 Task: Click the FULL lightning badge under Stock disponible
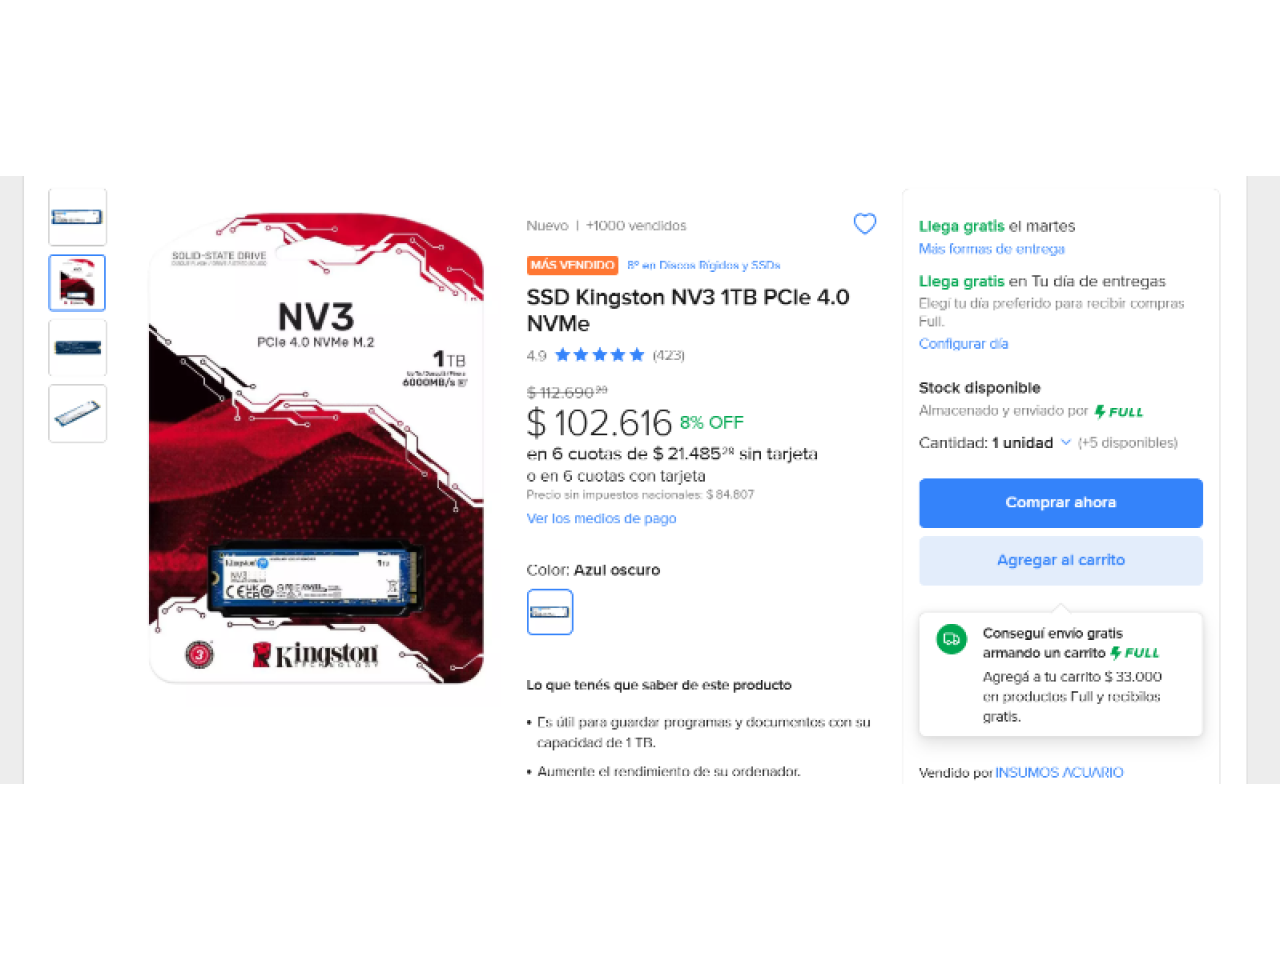(1118, 411)
